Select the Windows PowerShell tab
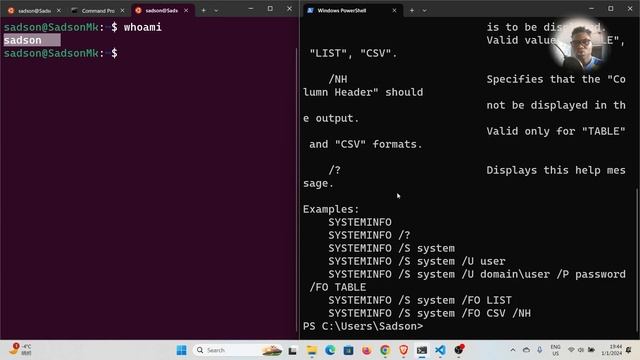Screen dimensions: 640x360 [352, 11]
